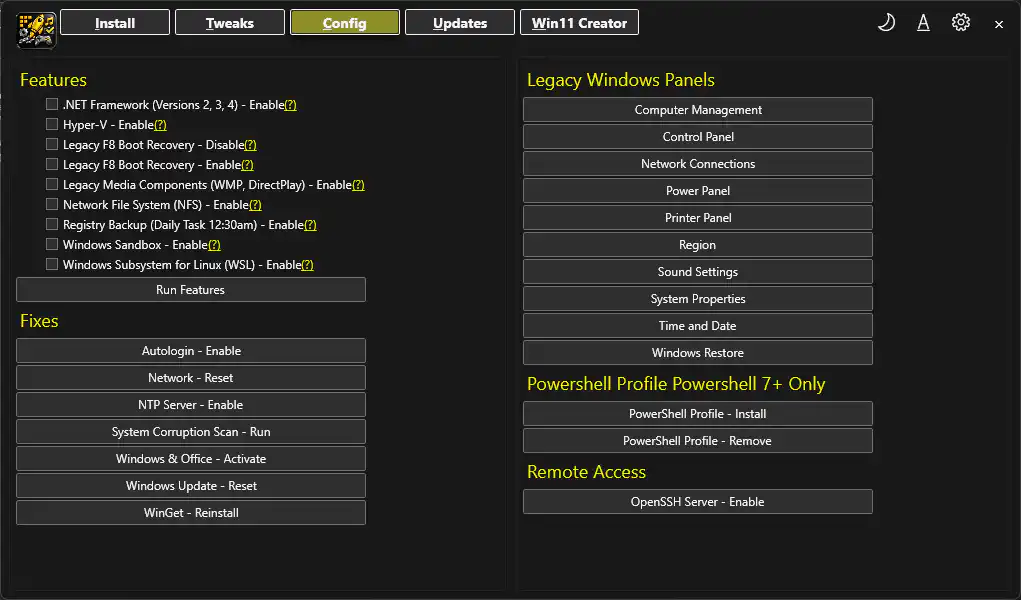Click Autologin - Enable button
This screenshot has width=1021, height=600.
tap(191, 350)
